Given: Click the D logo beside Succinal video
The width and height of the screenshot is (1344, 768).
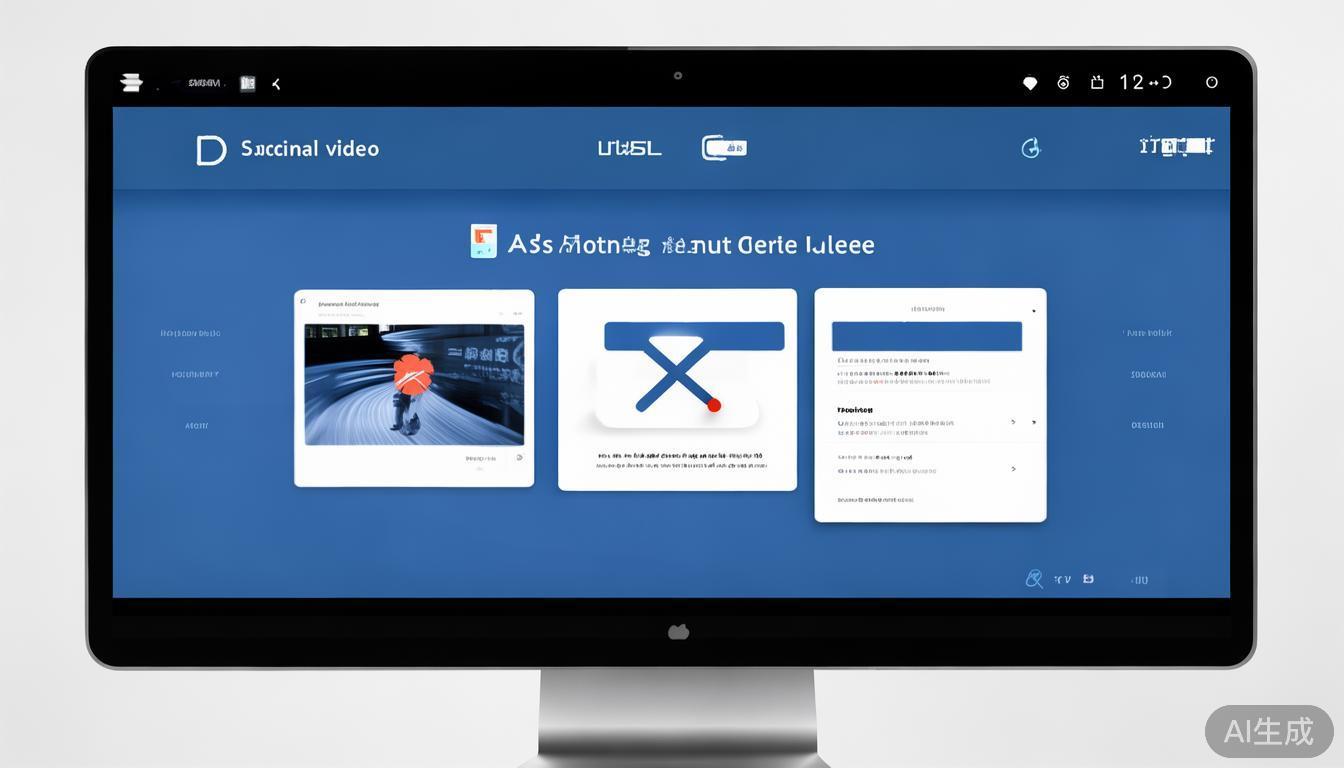Looking at the screenshot, I should click(x=211, y=150).
